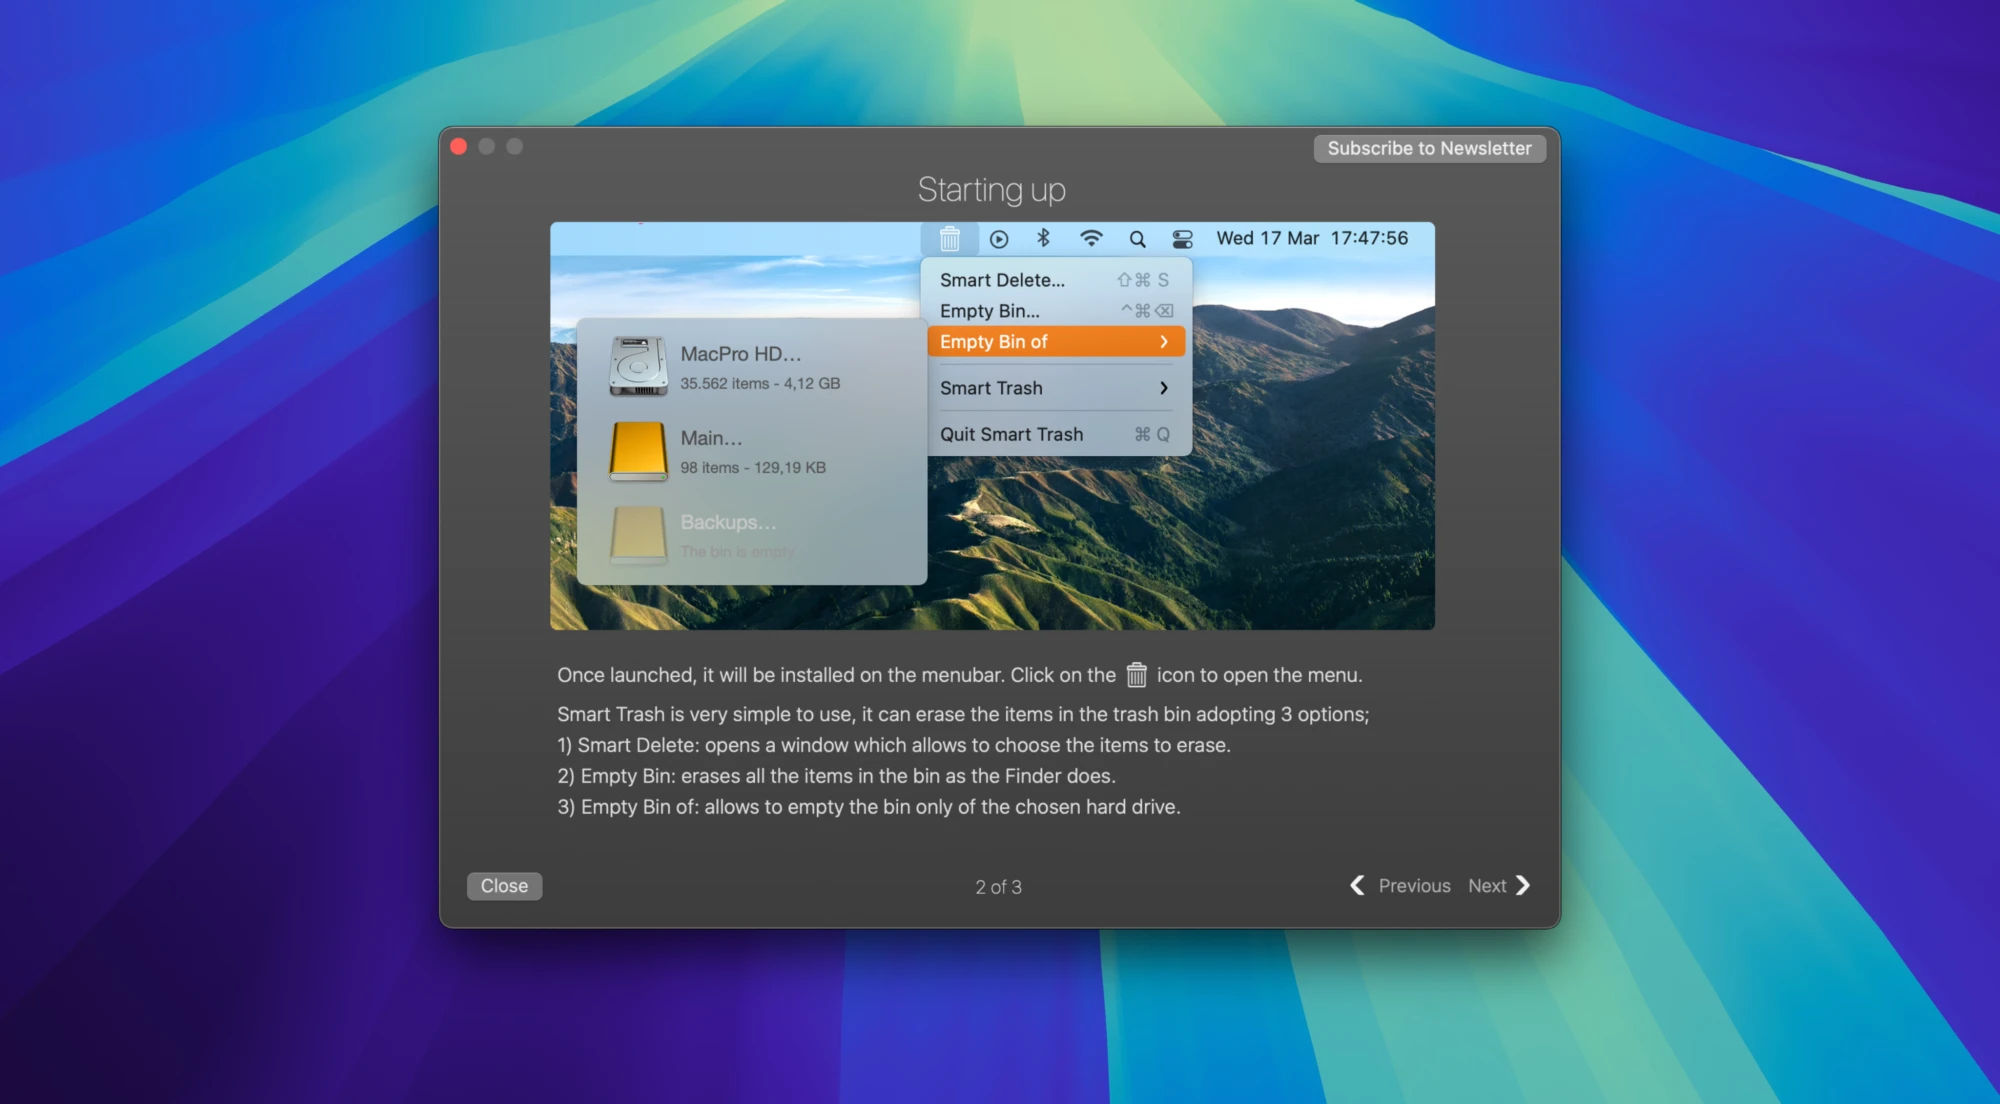Open the Previous page chevron
This screenshot has width=2000, height=1104.
(1357, 885)
